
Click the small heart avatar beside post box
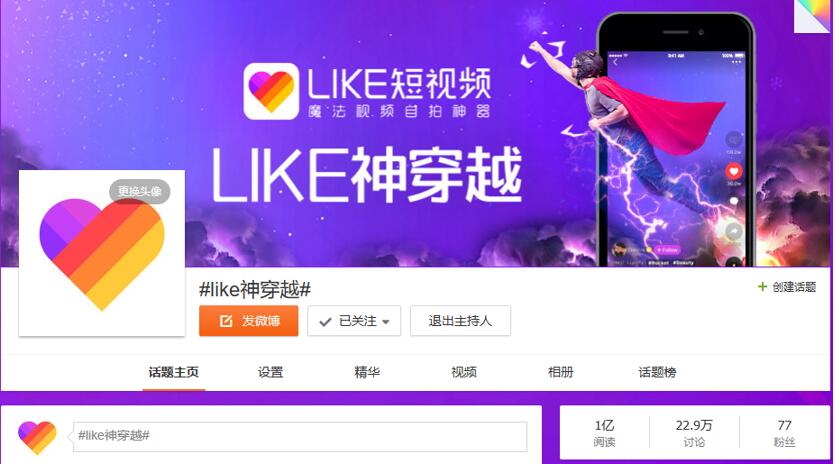click(37, 437)
